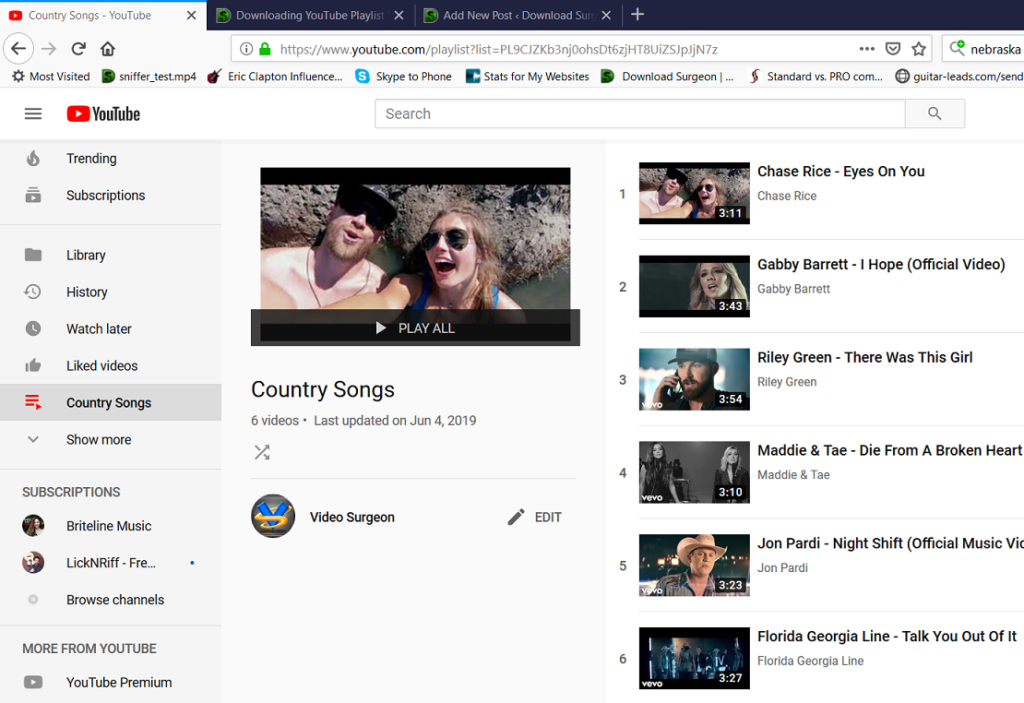Viewport: 1024px width, 703px height.
Task: Open Maddie & Tae video thumbnail
Action: [694, 472]
